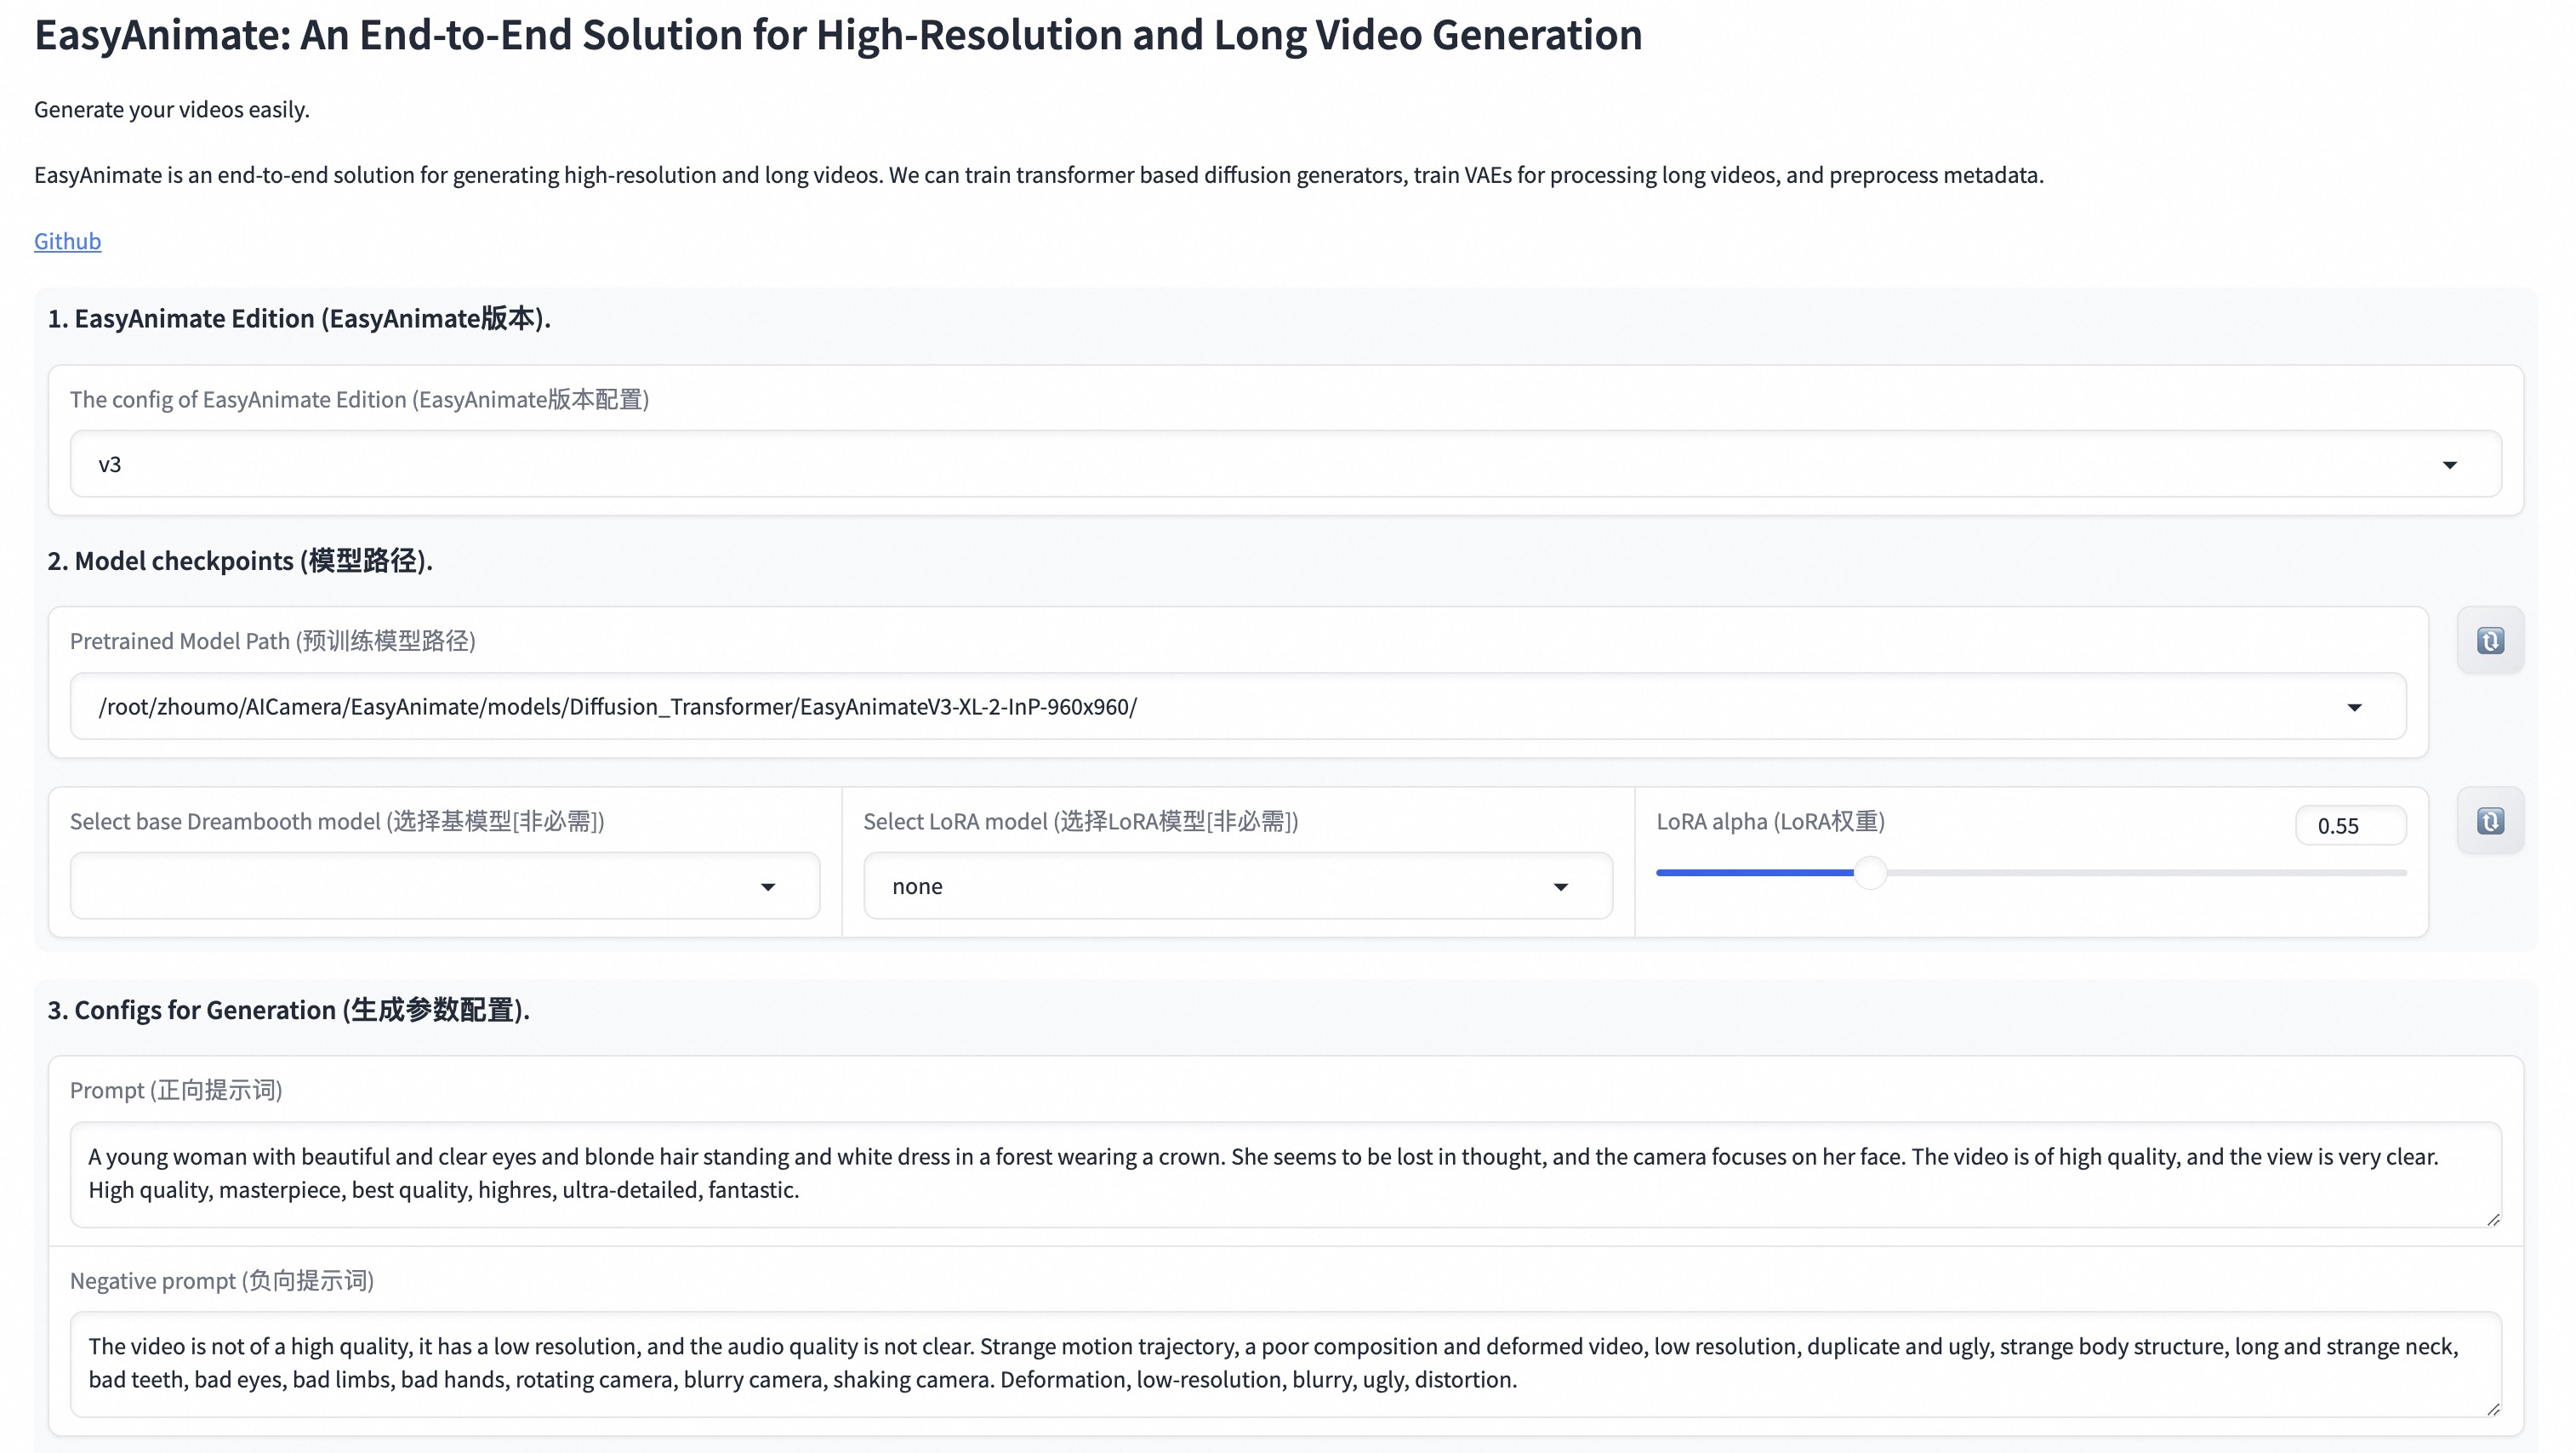
Task: Click the LoRA alpha value field 0.55
Action: point(2350,825)
